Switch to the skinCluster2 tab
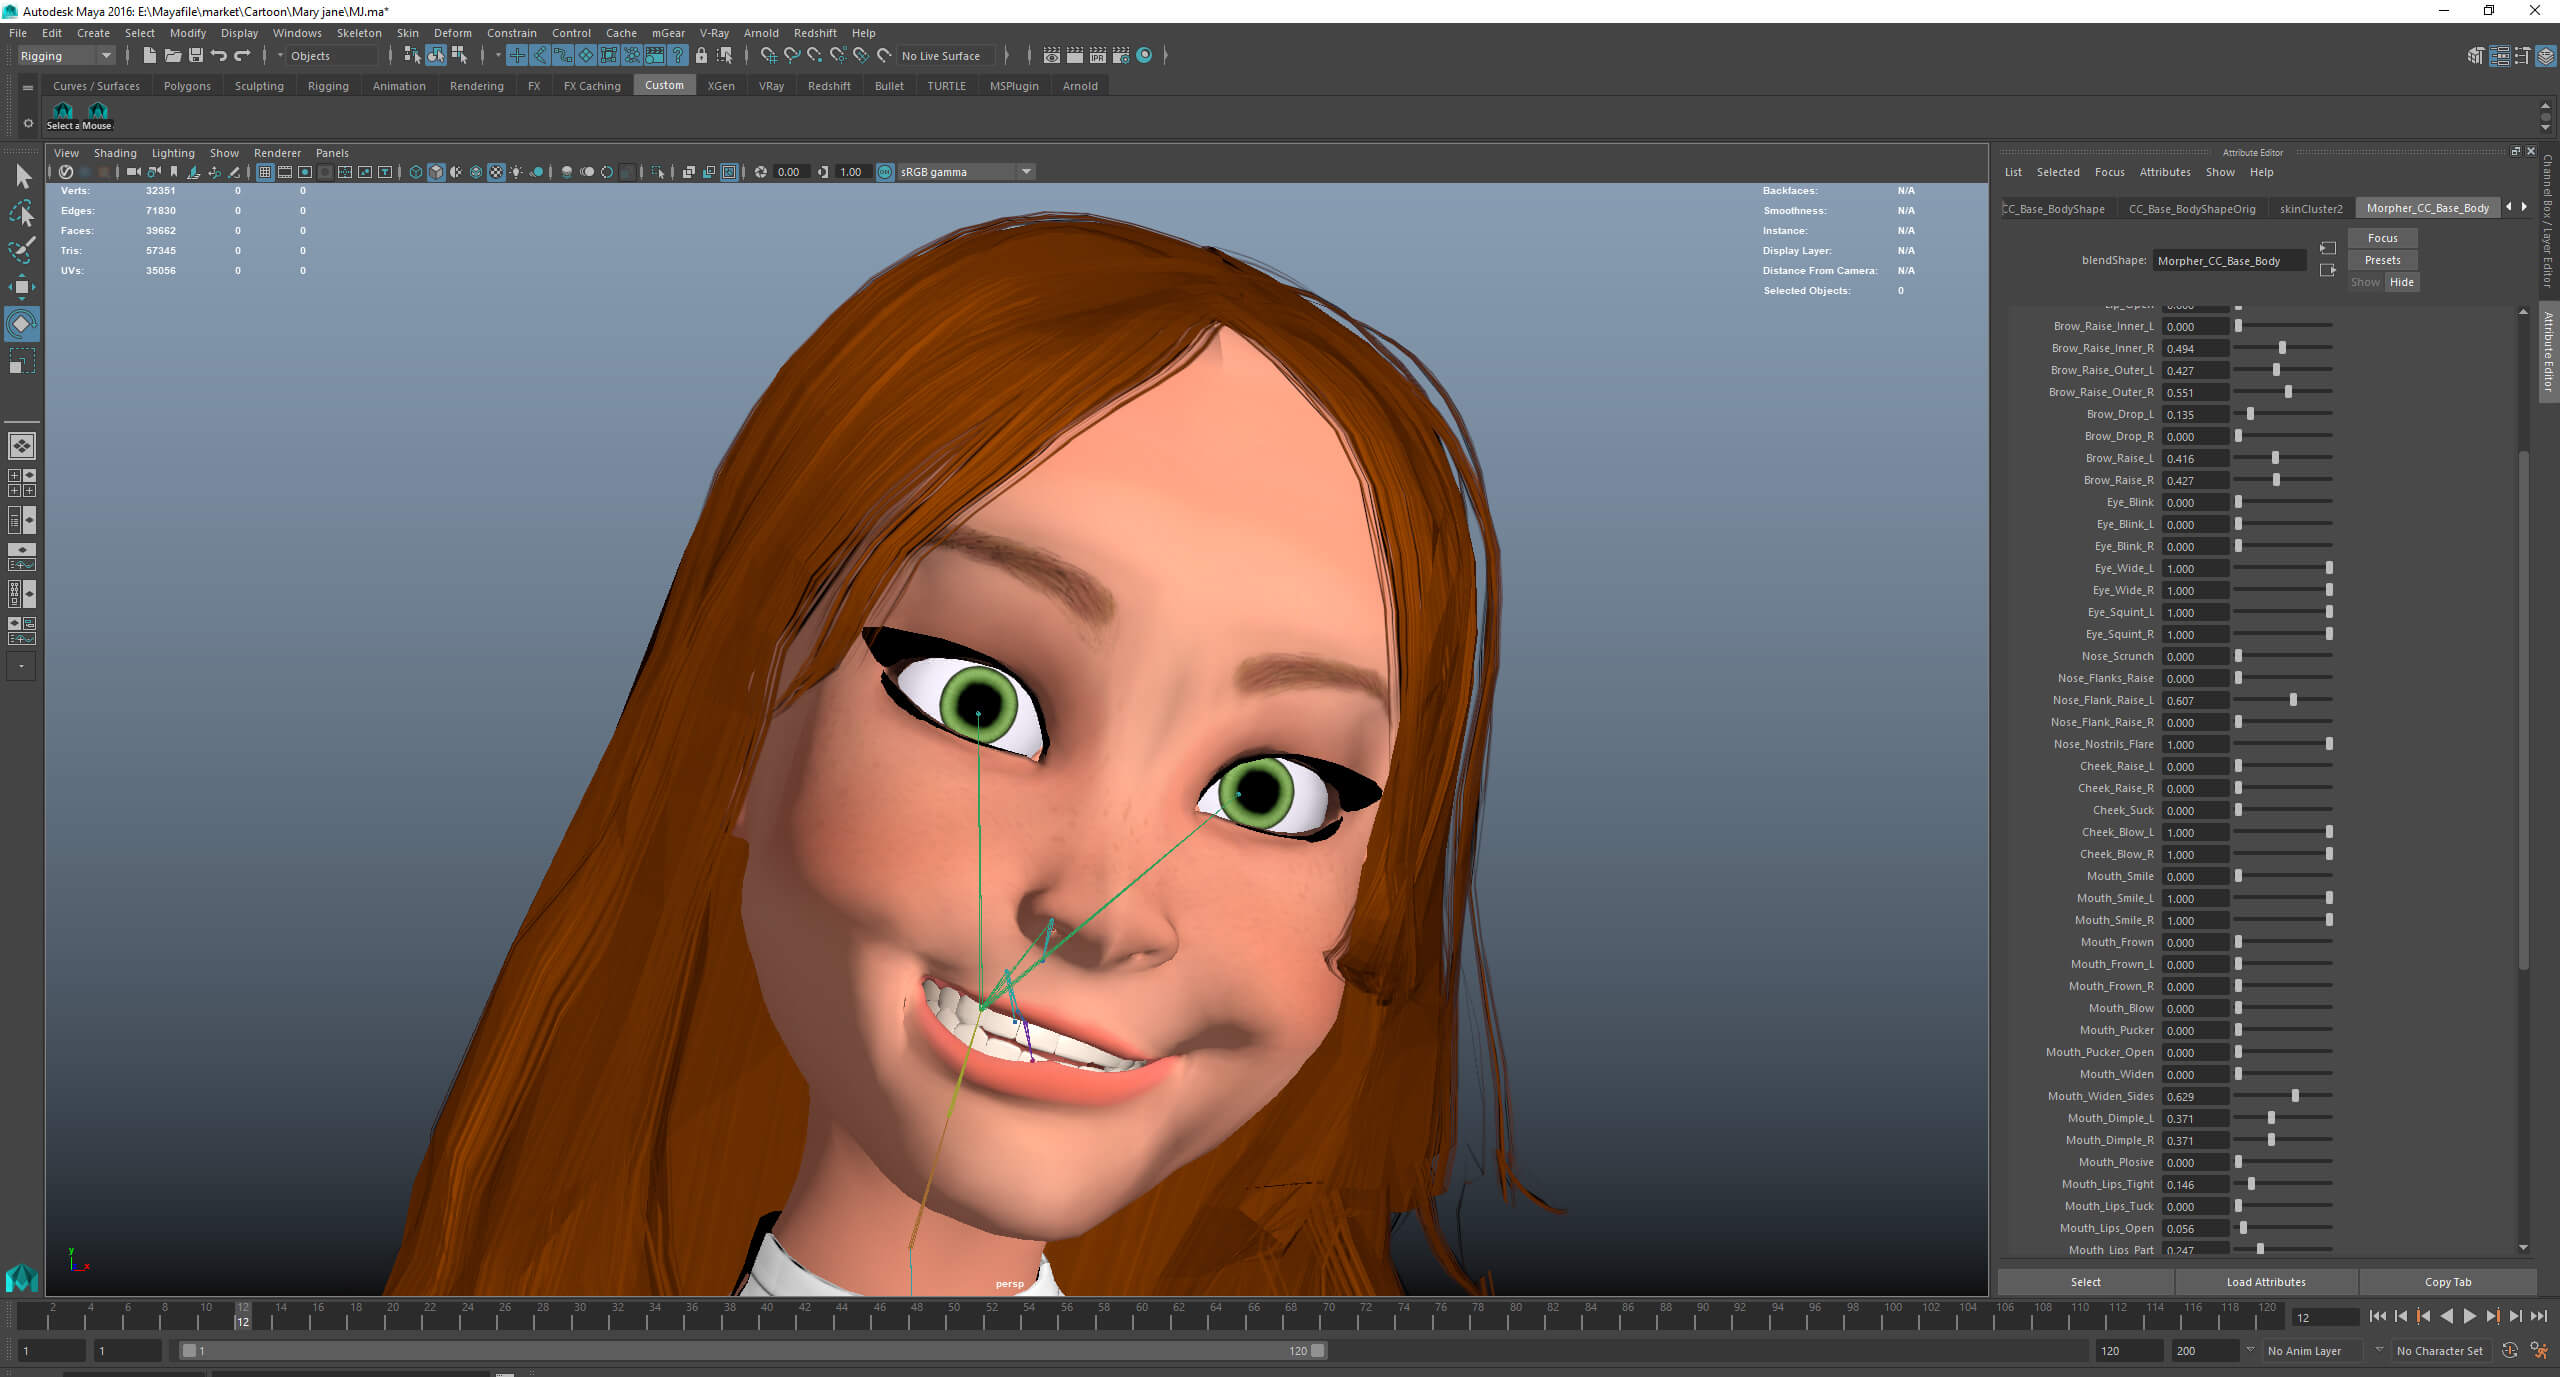 tap(2310, 208)
